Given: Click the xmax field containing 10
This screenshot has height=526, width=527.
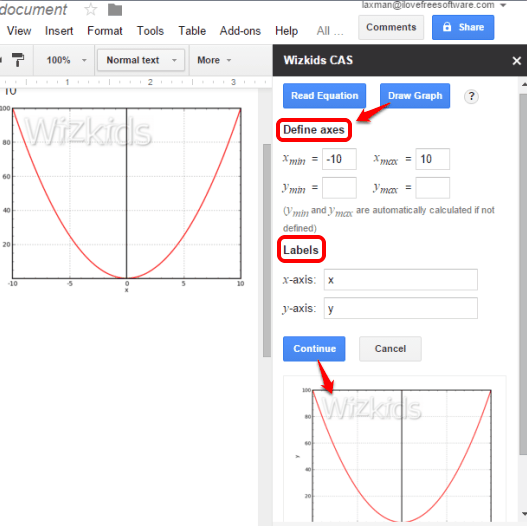Looking at the screenshot, I should pyautogui.click(x=433, y=159).
